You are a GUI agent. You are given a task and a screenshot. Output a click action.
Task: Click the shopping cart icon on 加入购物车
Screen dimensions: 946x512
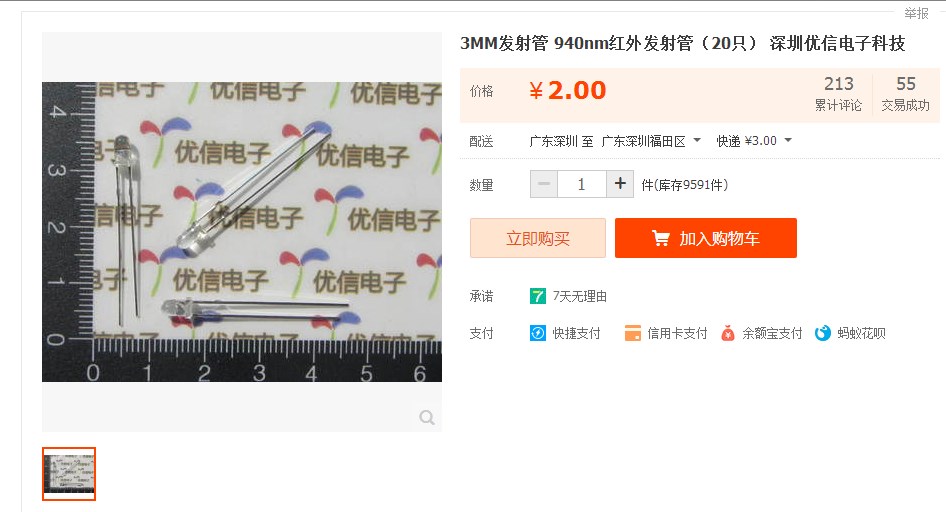tap(661, 238)
